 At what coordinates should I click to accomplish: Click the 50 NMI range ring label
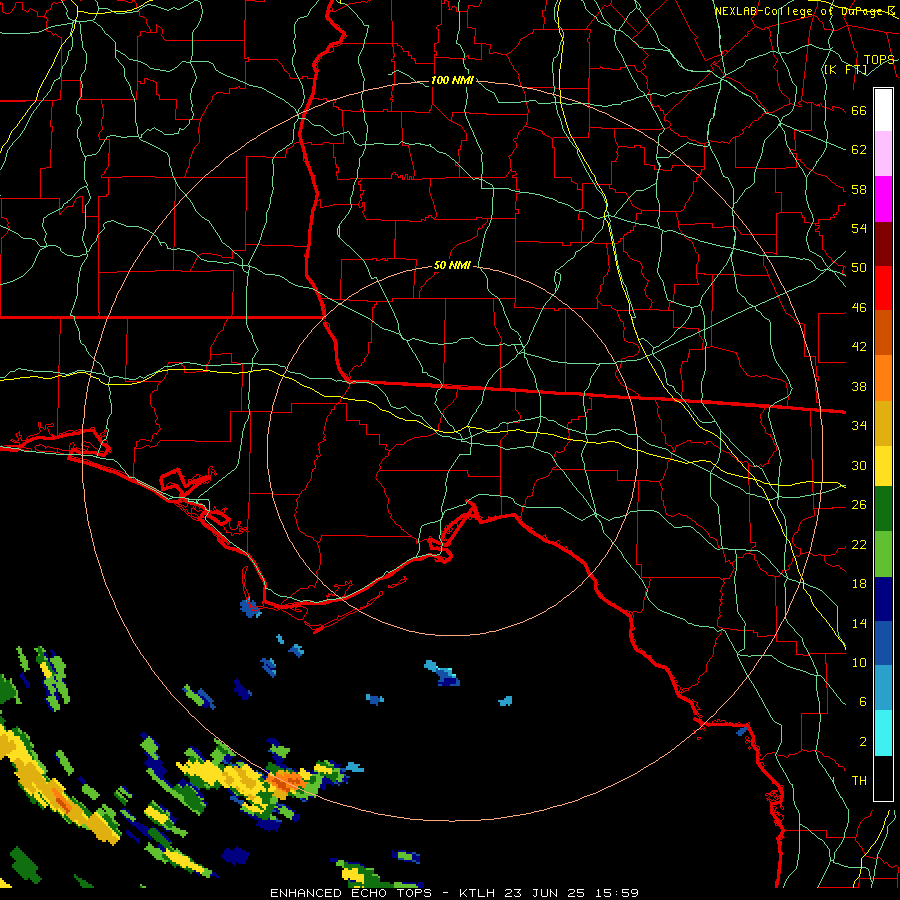point(452,265)
